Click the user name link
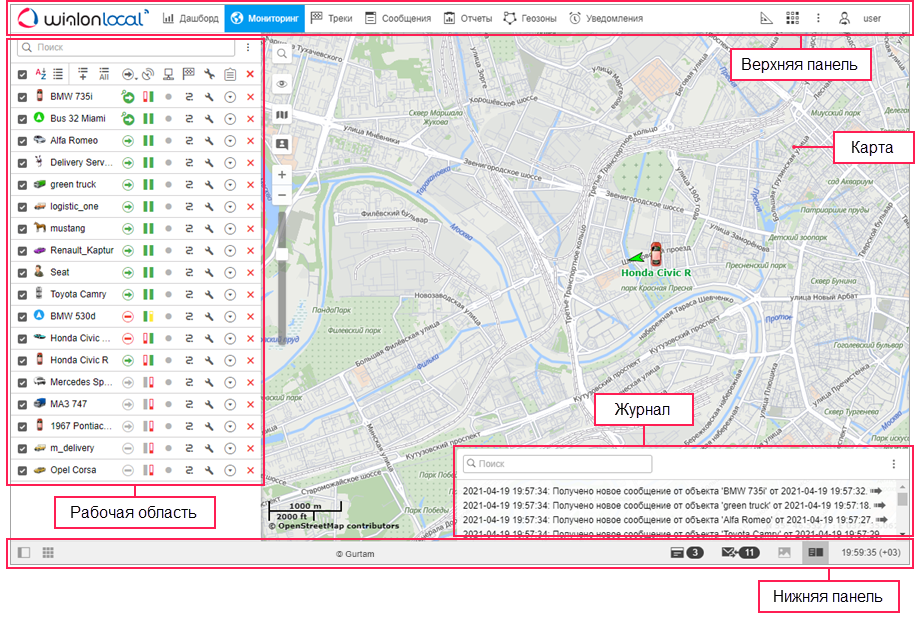The image size is (921, 619). 872,18
